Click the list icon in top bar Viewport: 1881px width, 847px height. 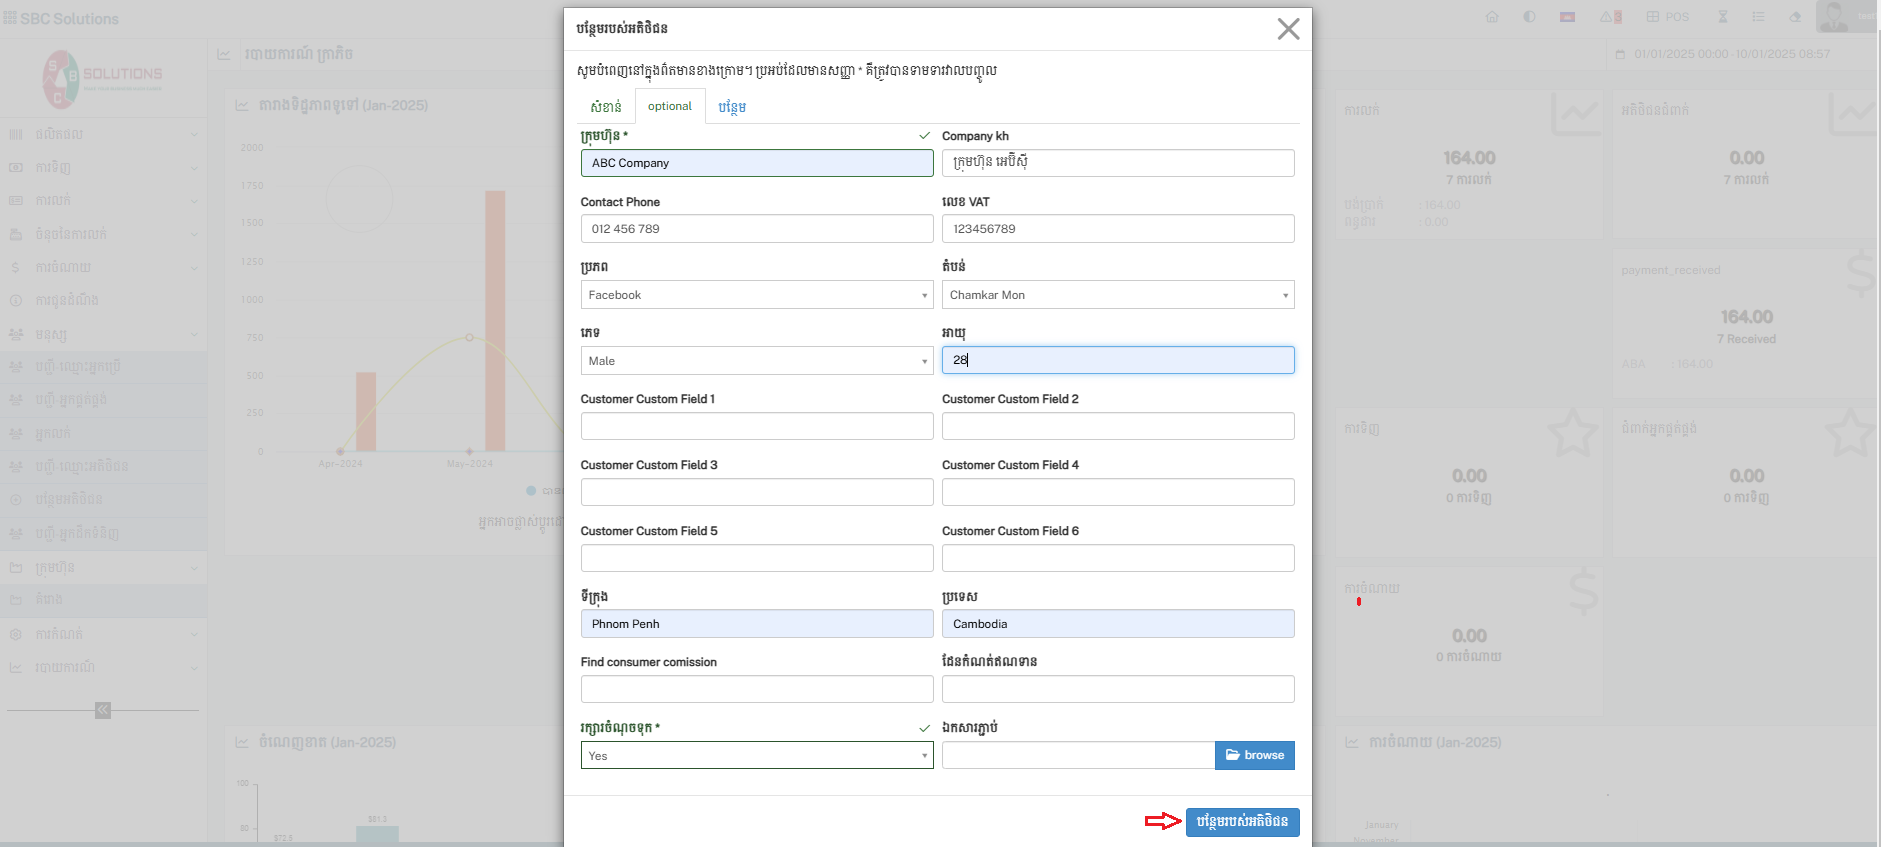click(x=1758, y=17)
